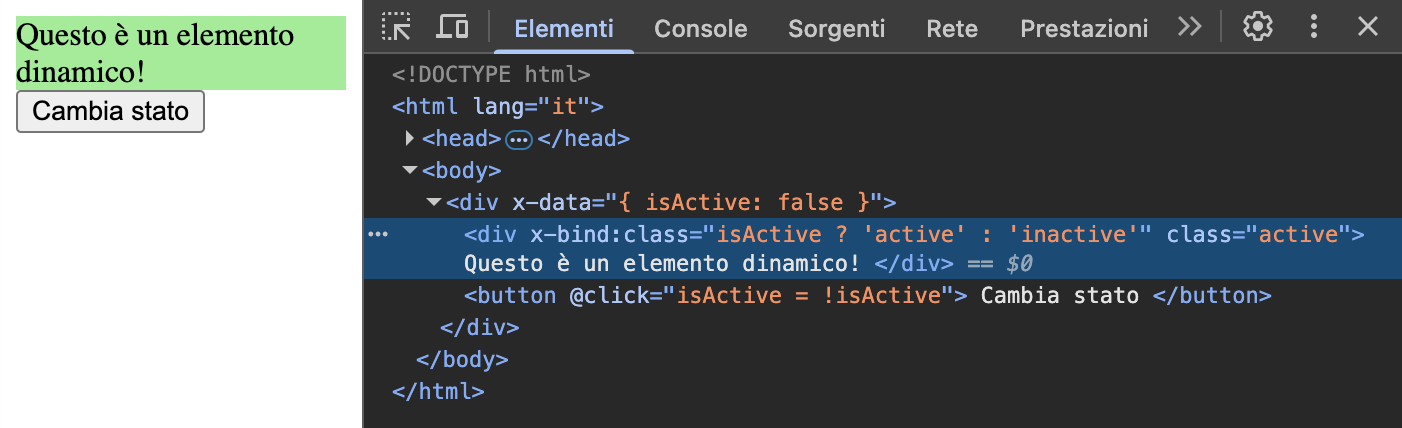Collapse the body node triangle

tap(410, 171)
